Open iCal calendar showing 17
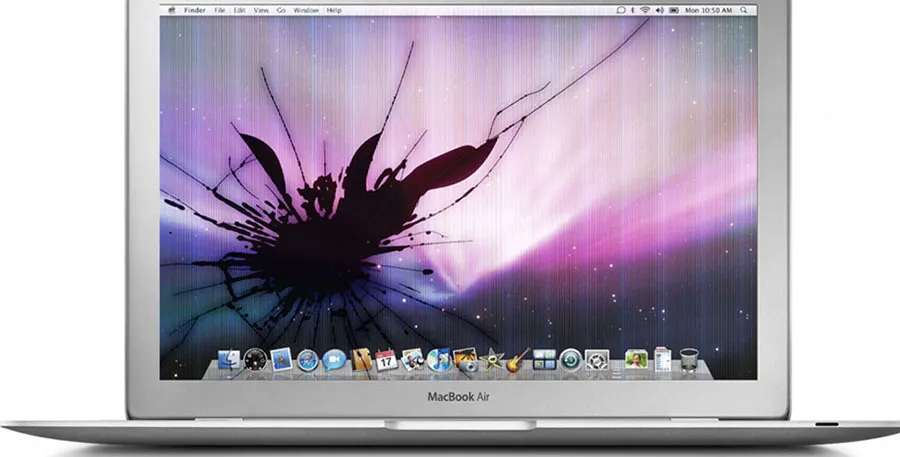900x457 pixels. coord(386,361)
